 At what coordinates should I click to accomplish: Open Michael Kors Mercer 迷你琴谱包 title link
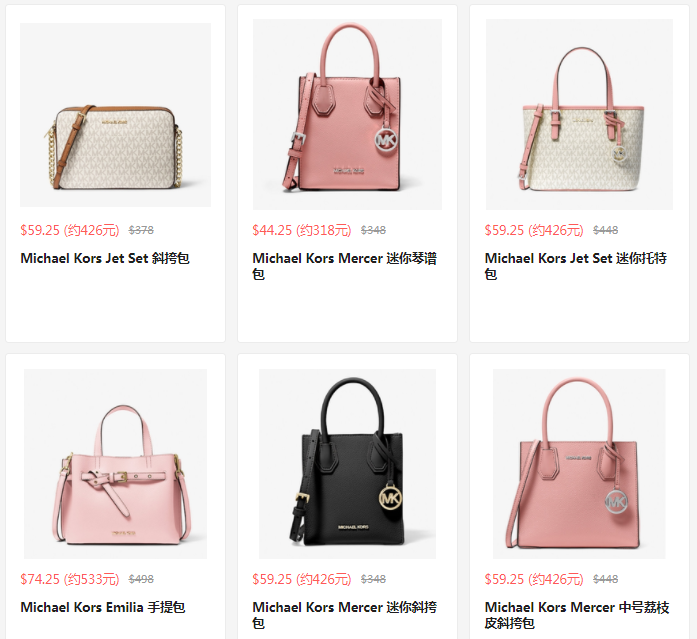344,266
